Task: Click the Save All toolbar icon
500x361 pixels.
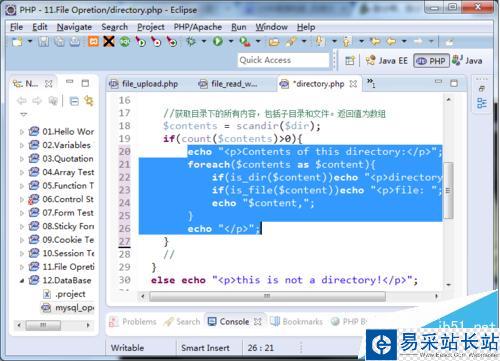Action: coord(59,42)
